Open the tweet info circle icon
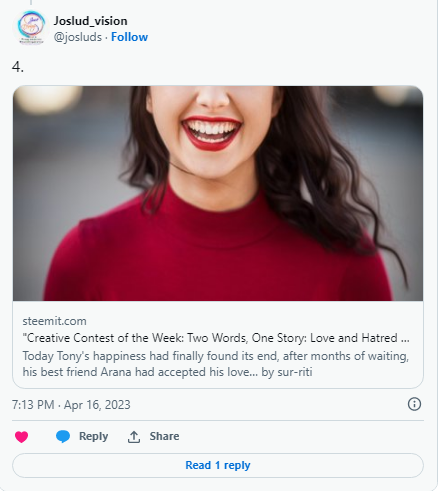The height and width of the screenshot is (491, 439). coord(414,404)
